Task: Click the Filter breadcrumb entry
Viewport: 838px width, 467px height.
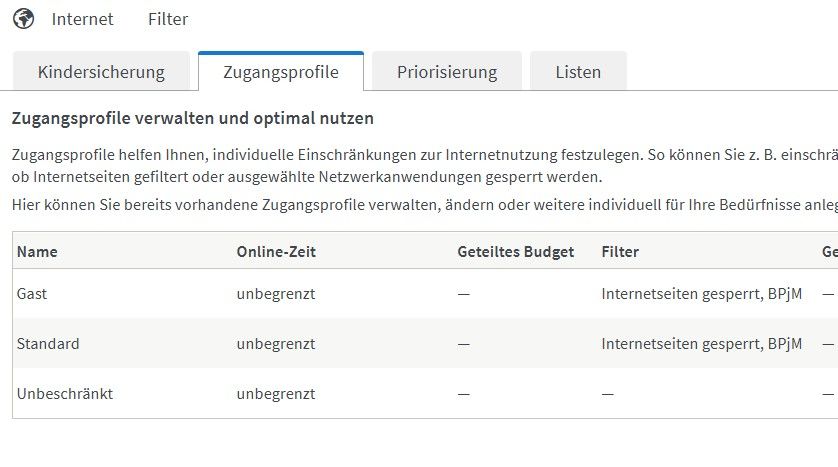Action: [x=167, y=19]
